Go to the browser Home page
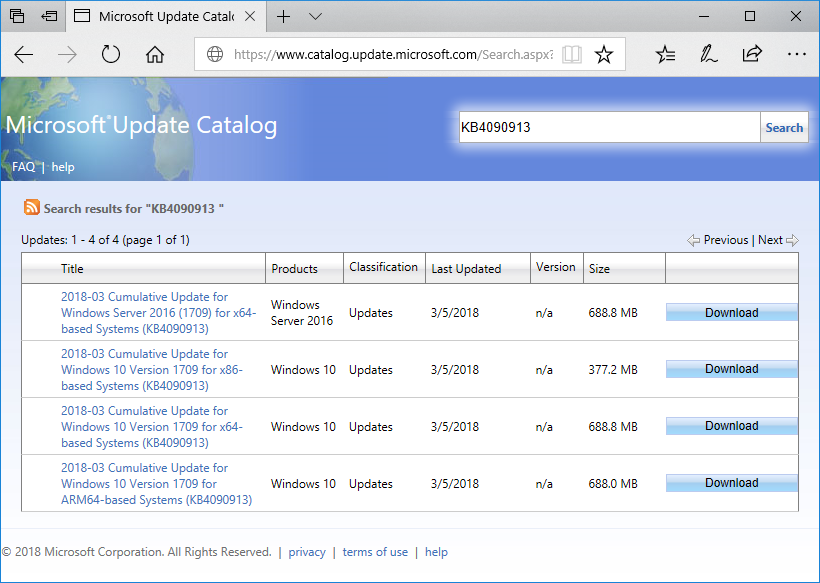Screen dimensions: 820x583 (155, 55)
